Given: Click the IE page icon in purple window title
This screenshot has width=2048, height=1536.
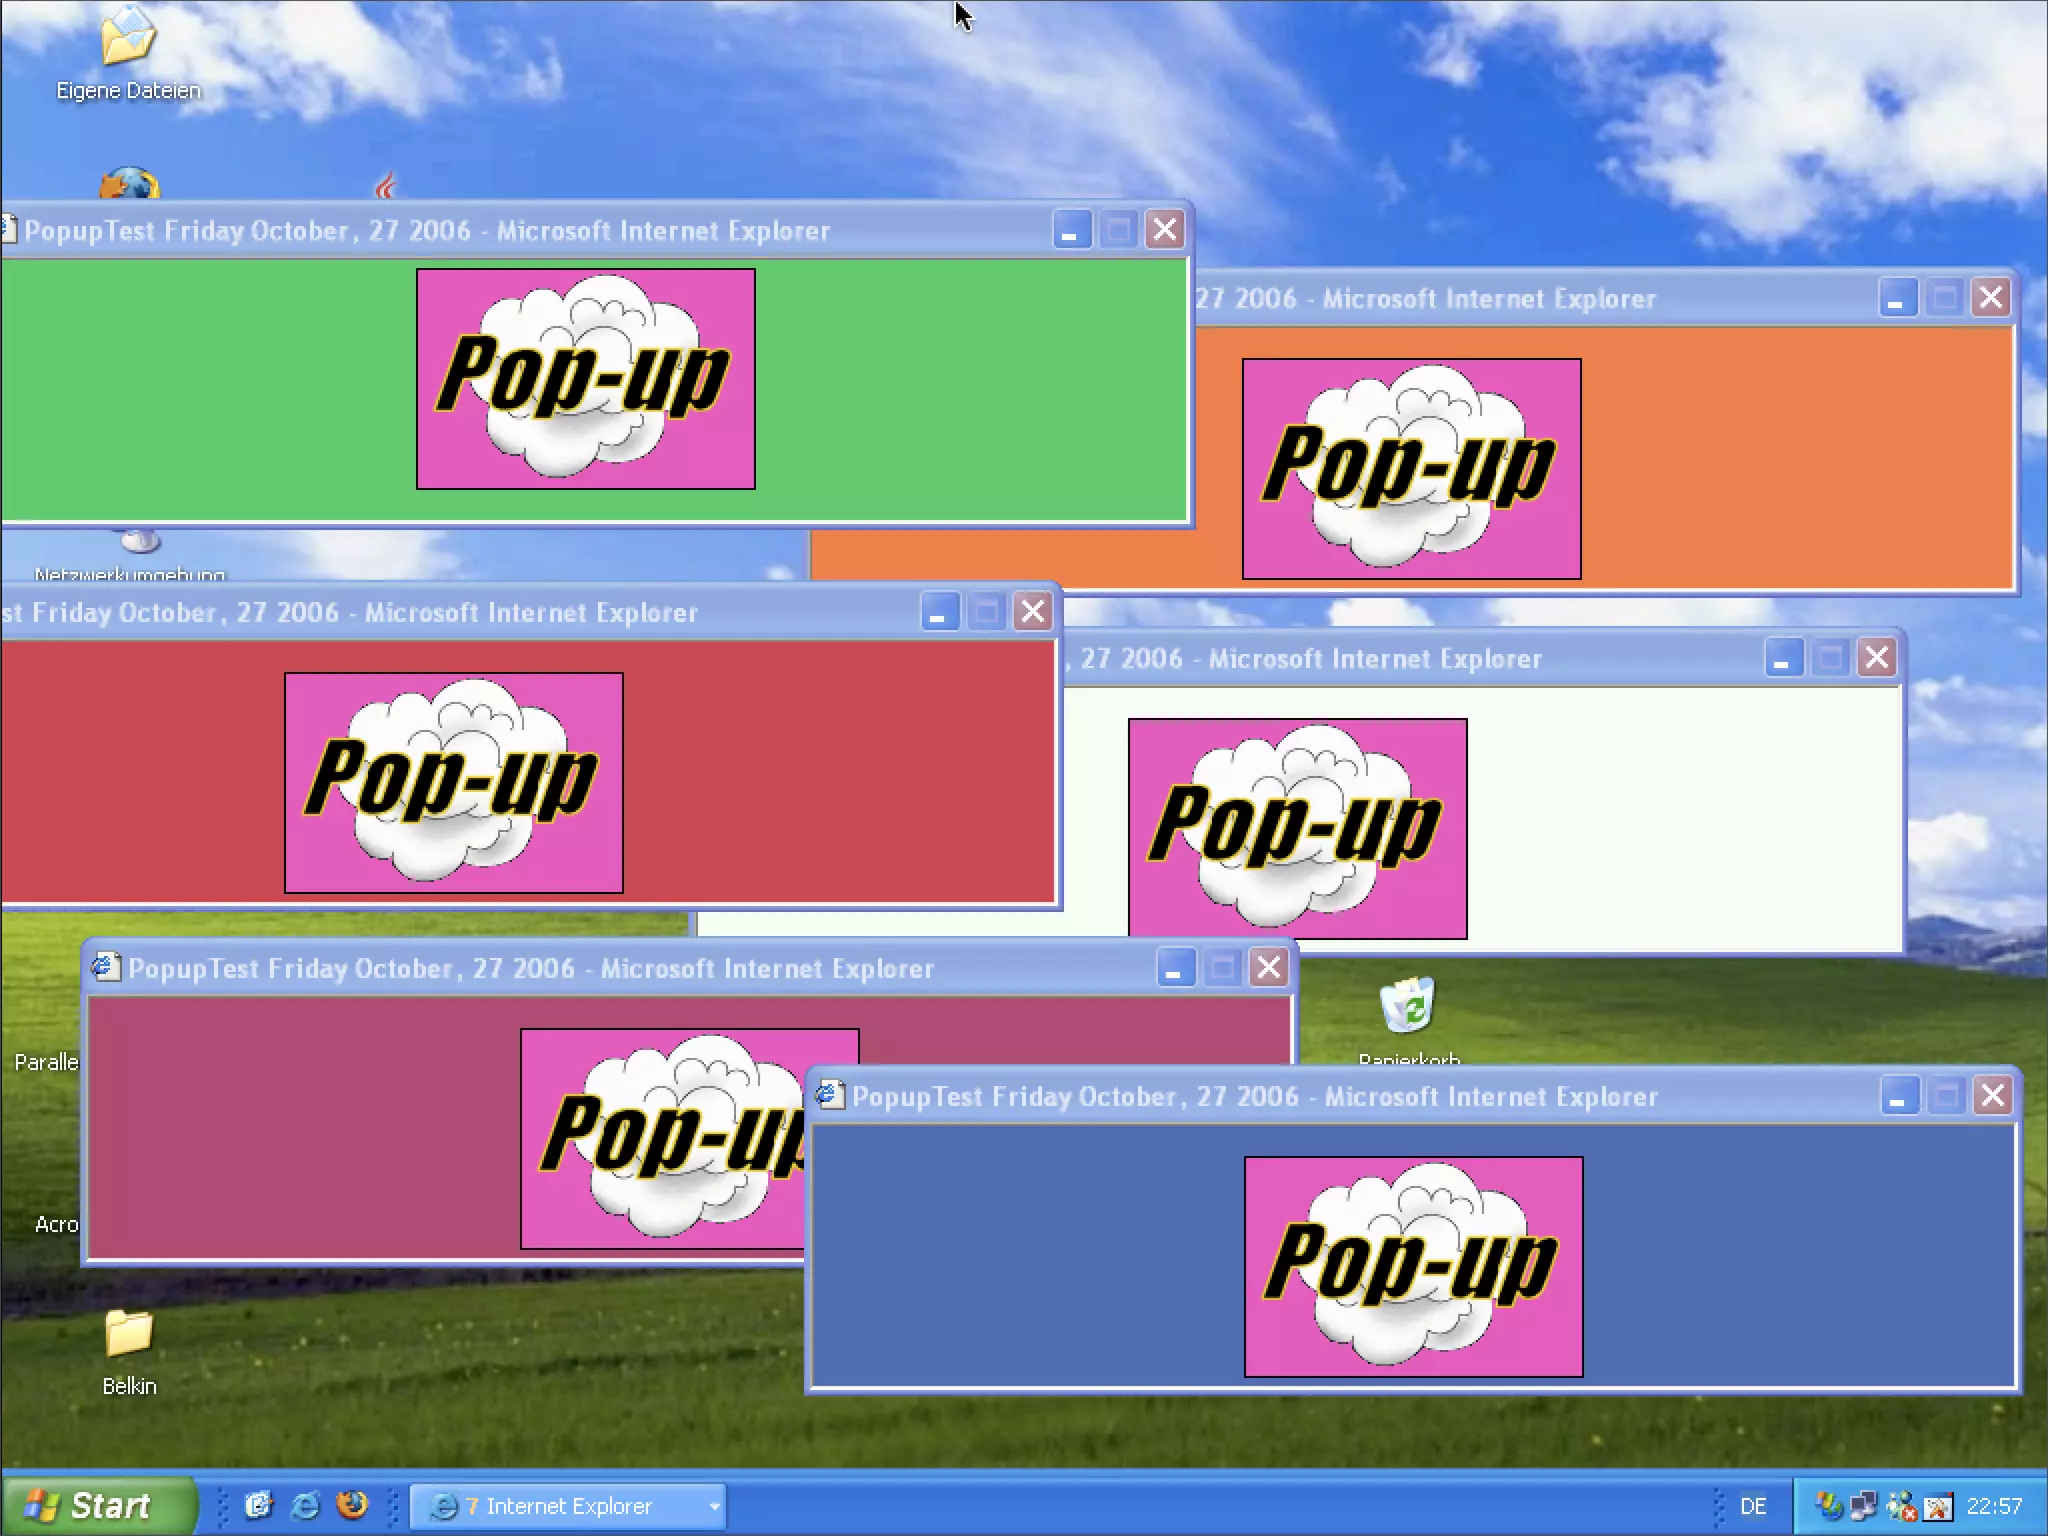Looking at the screenshot, I should pyautogui.click(x=105, y=967).
